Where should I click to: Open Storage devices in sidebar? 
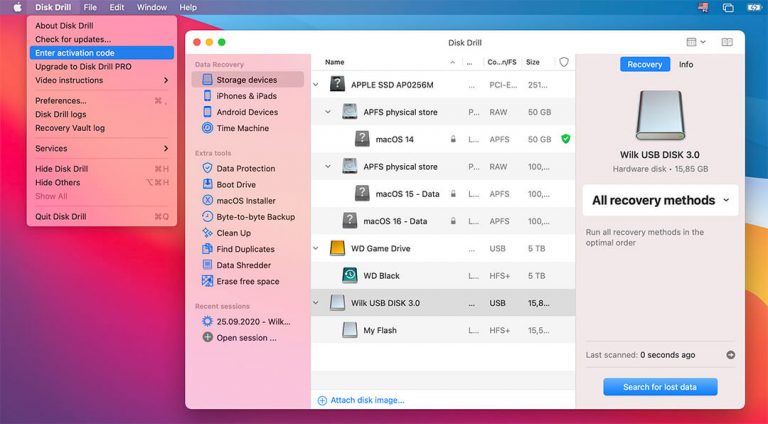247,80
